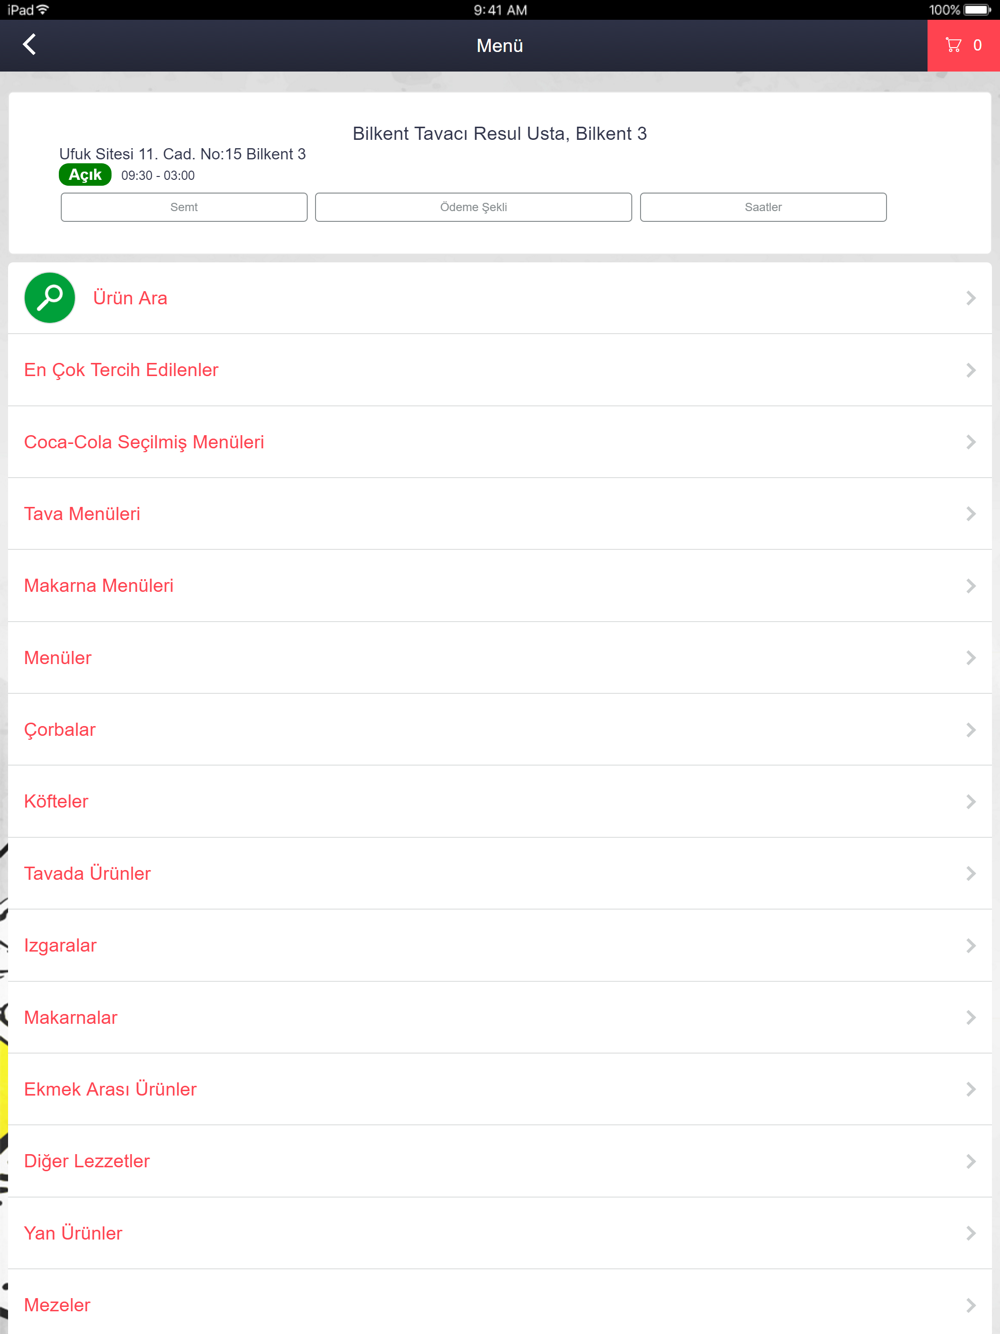Open the shopping cart icon

(953, 45)
